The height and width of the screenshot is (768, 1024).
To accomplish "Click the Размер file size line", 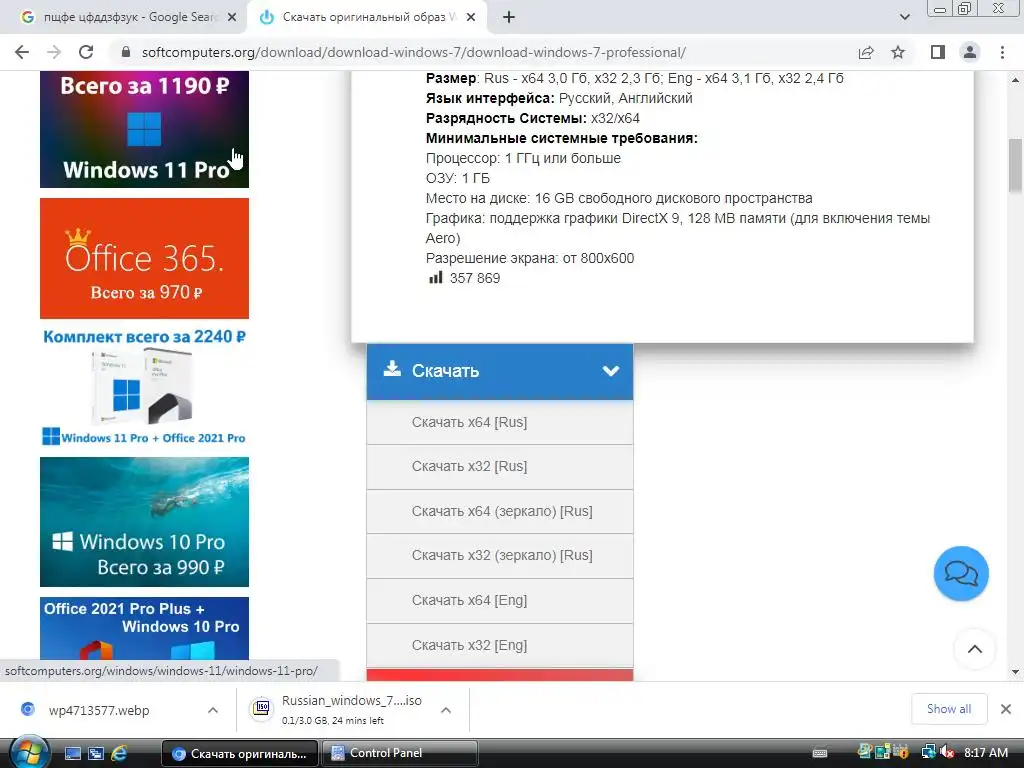I will pos(634,78).
